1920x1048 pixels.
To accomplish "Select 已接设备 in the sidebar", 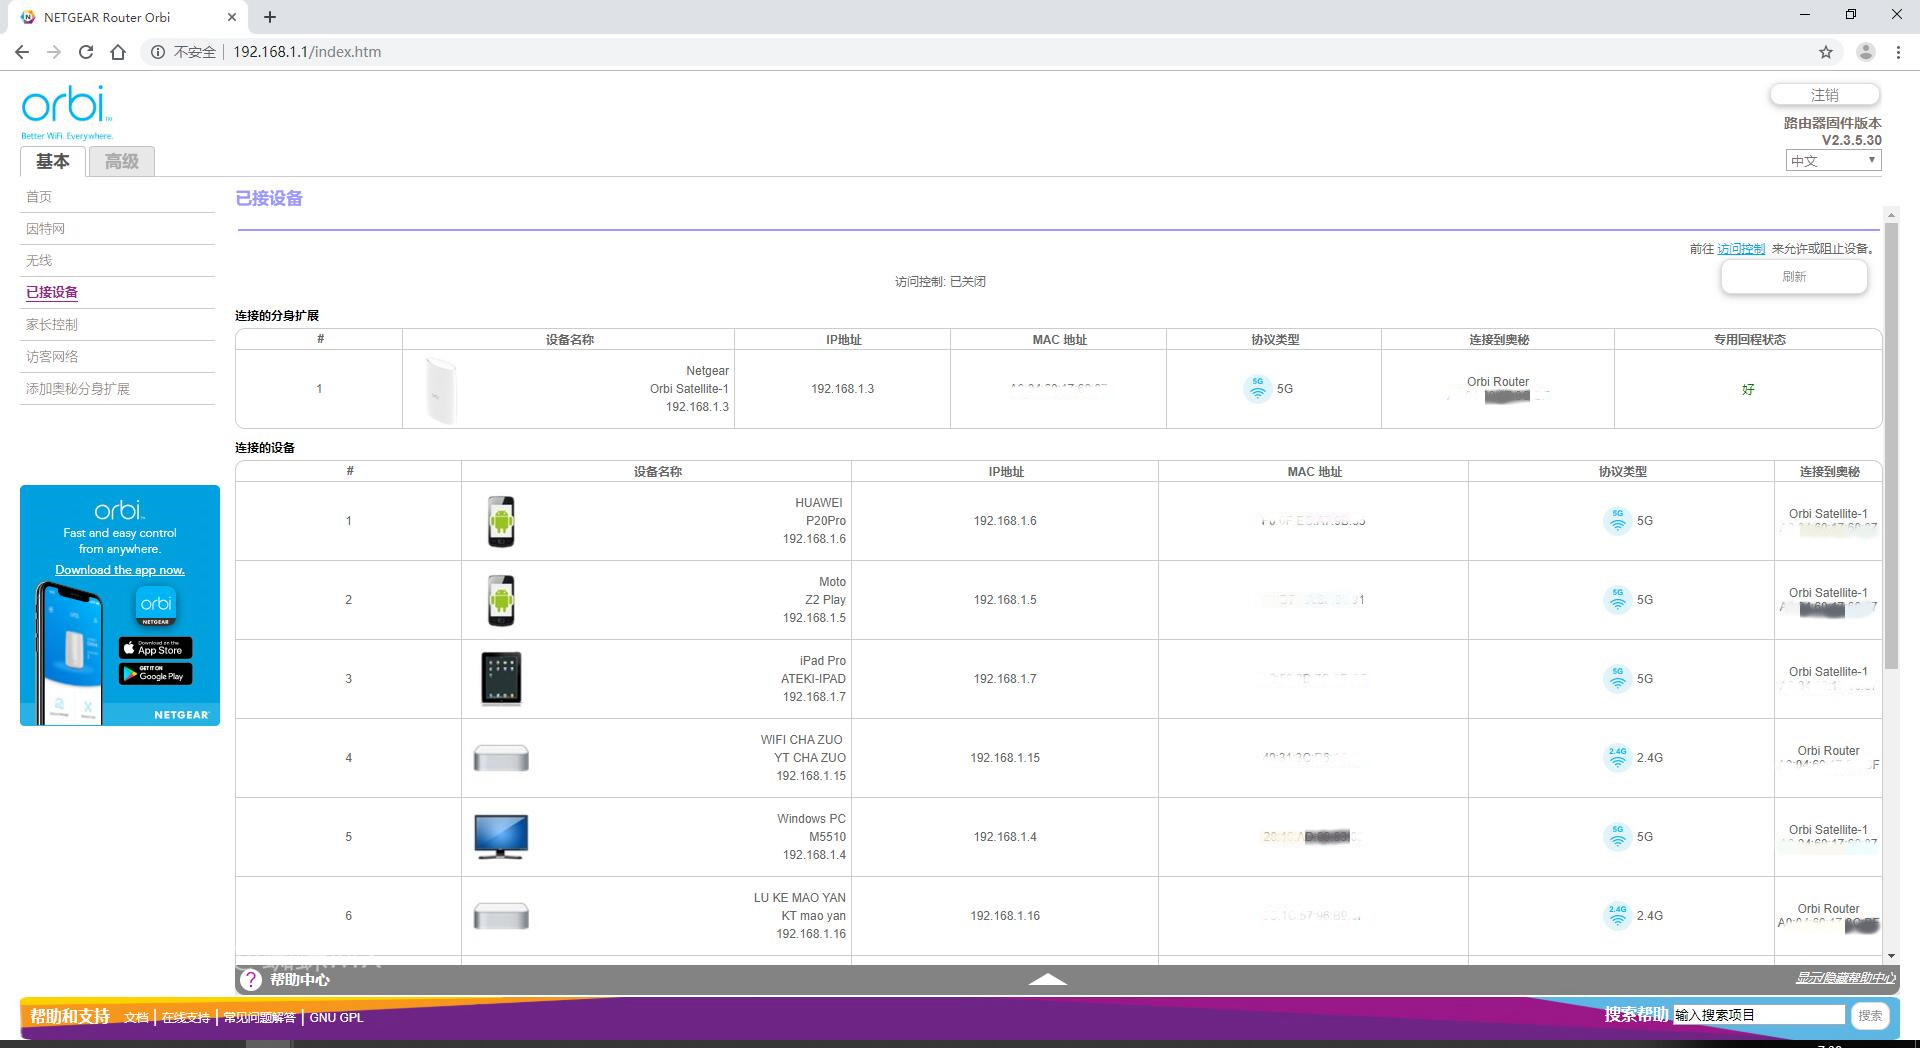I will [x=52, y=293].
